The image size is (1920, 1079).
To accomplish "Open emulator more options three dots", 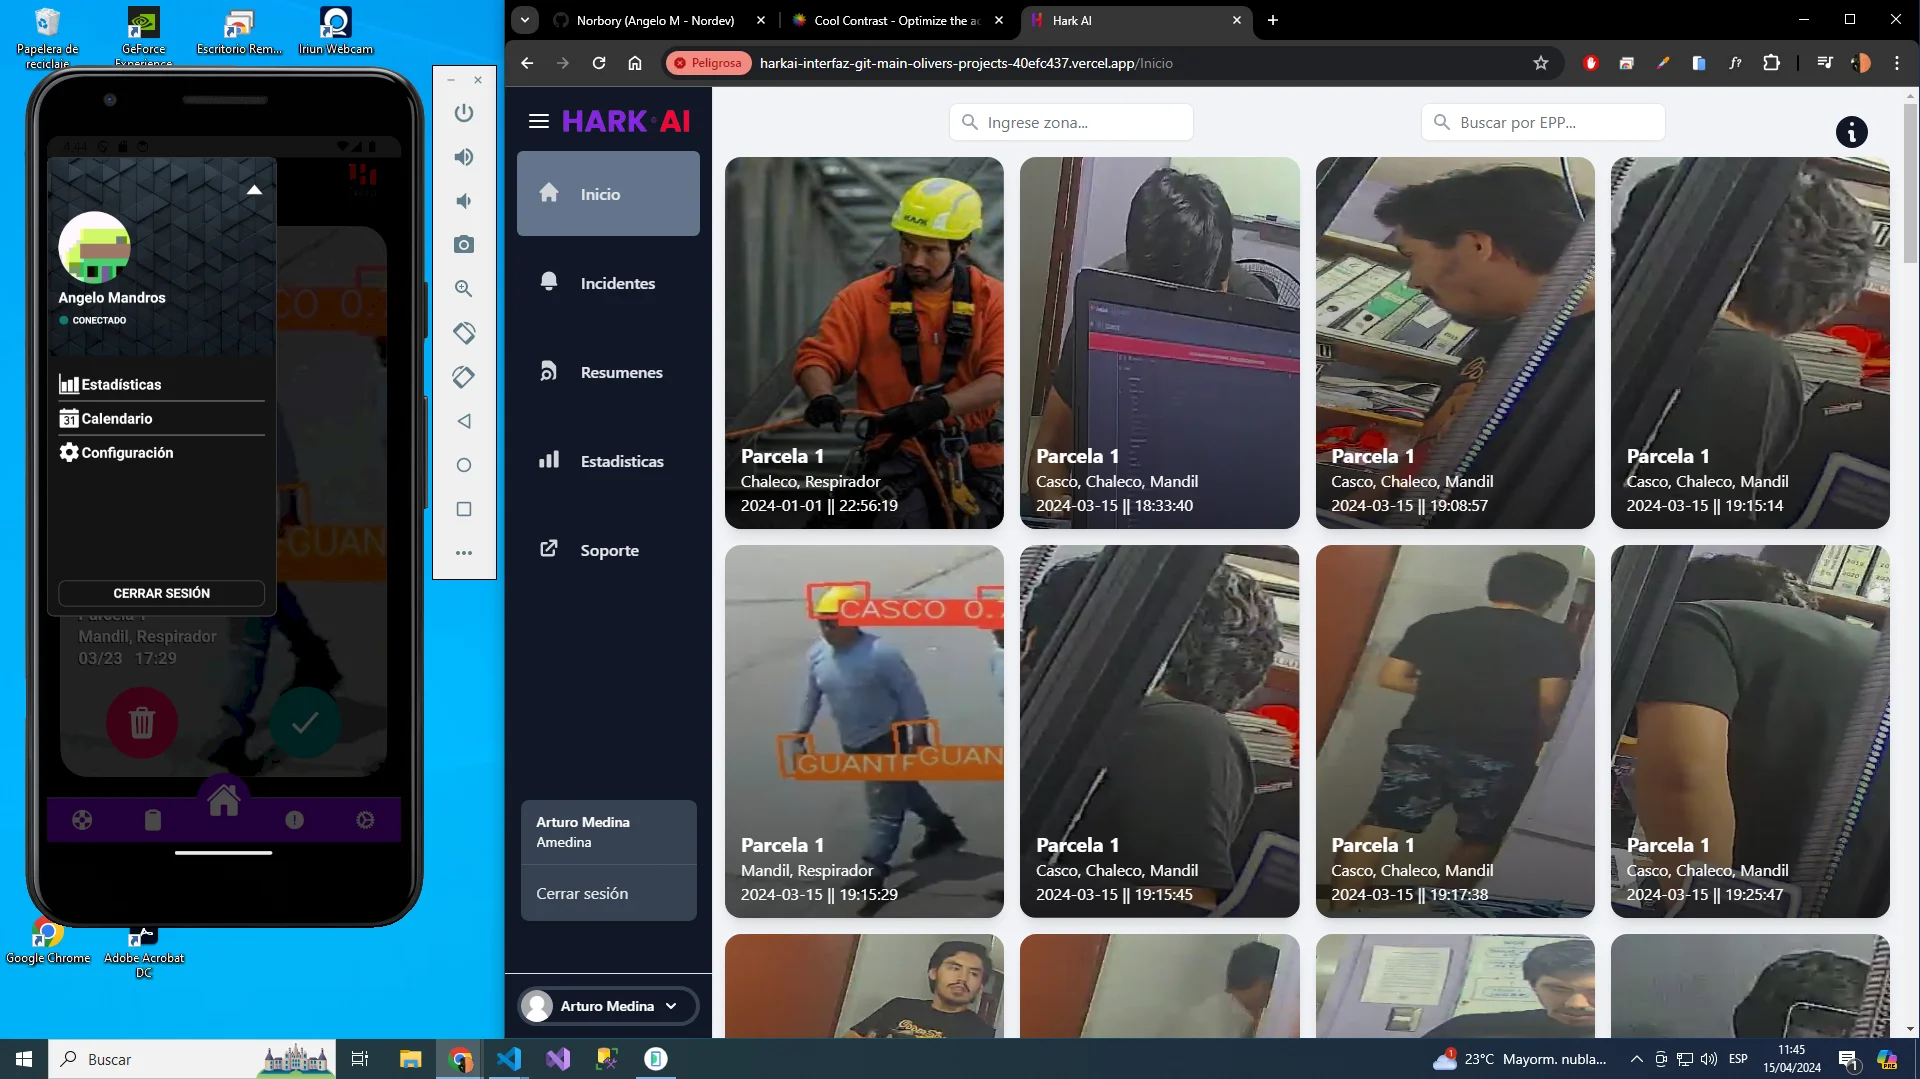I will tap(464, 553).
